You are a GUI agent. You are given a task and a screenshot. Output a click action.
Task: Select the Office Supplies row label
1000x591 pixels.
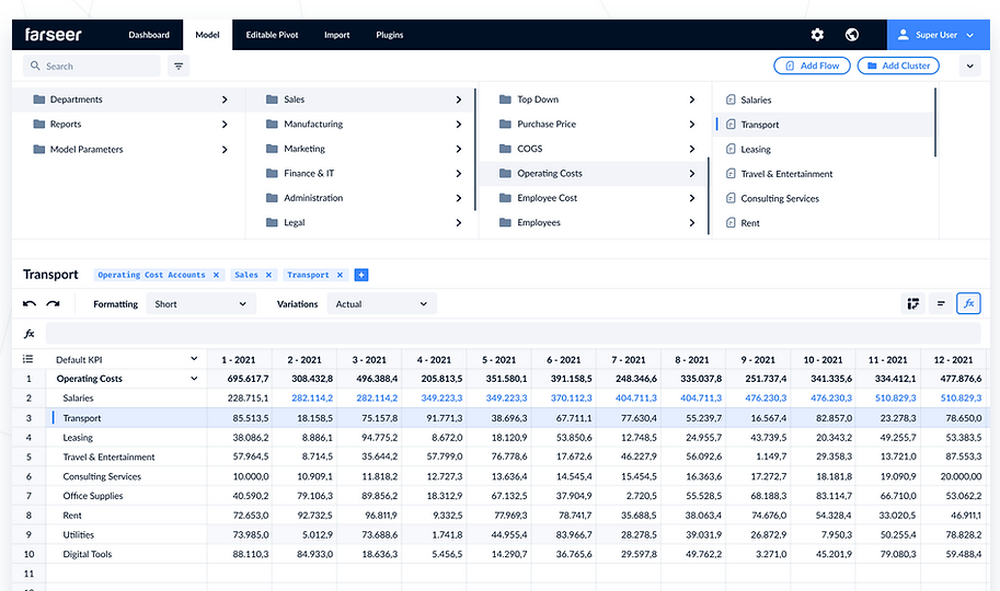93,495
